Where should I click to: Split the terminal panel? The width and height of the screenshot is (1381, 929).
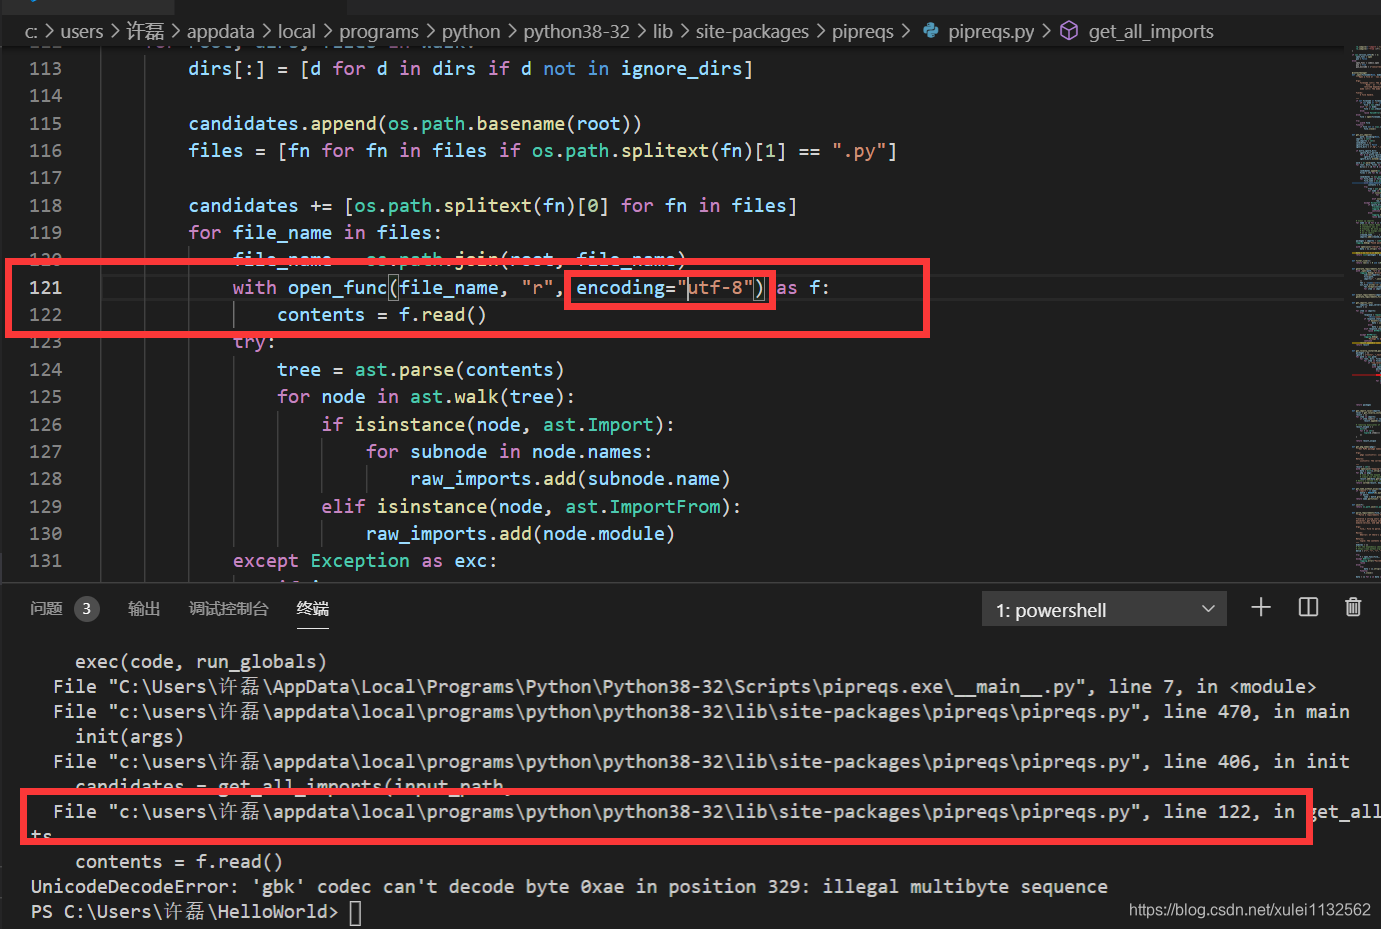tap(1308, 608)
